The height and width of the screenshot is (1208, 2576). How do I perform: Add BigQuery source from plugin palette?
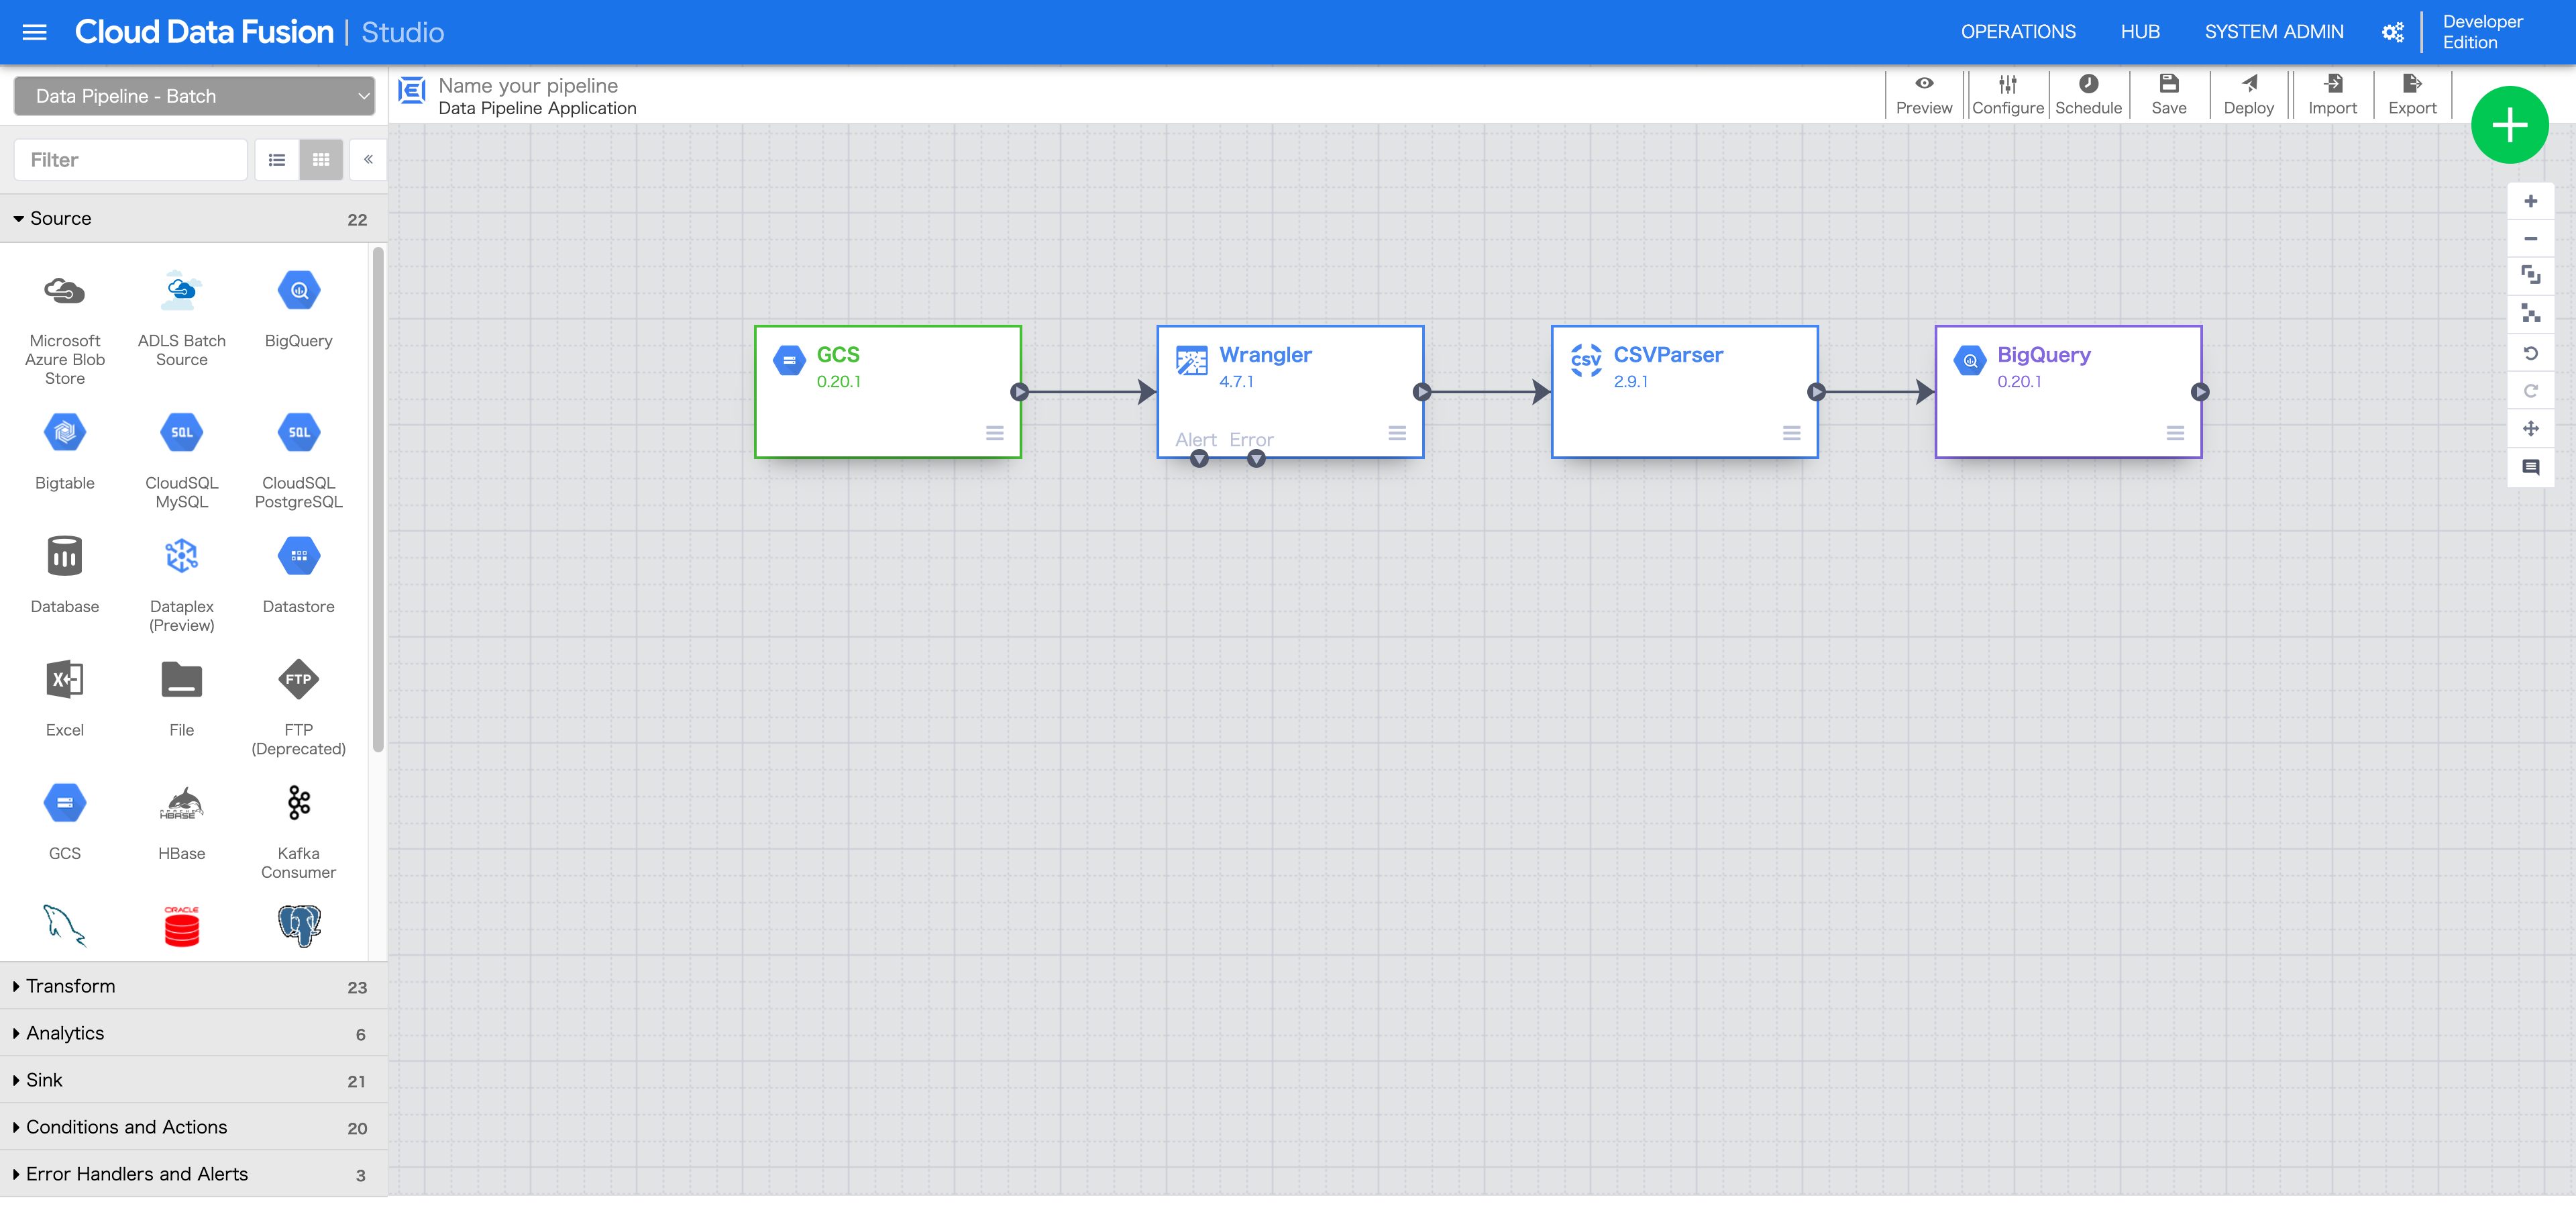(x=299, y=309)
